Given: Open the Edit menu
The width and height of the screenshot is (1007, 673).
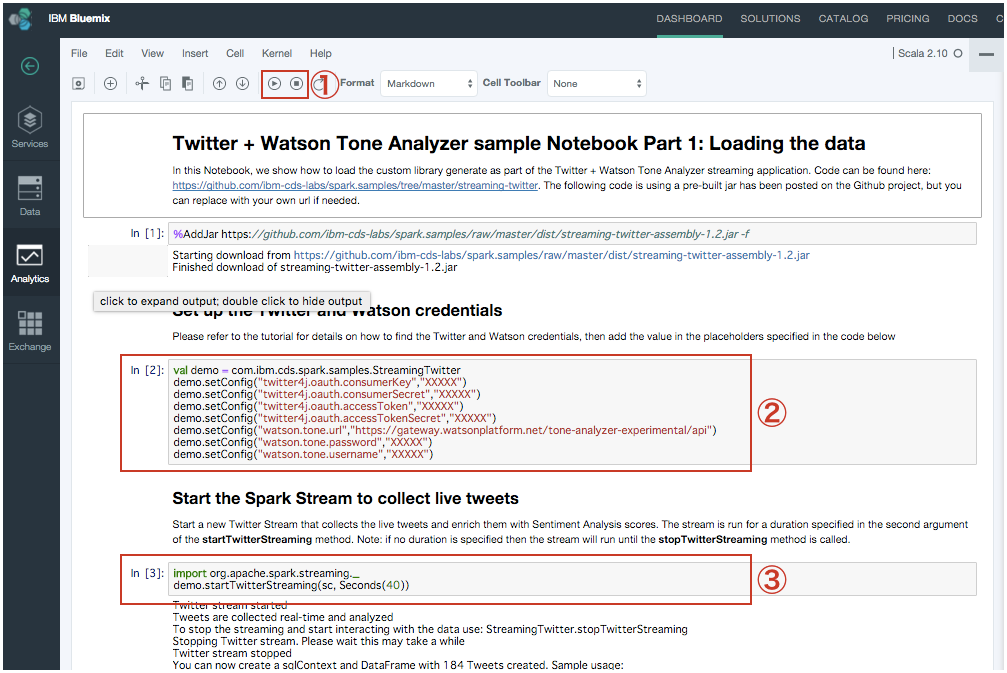Looking at the screenshot, I should coord(114,53).
